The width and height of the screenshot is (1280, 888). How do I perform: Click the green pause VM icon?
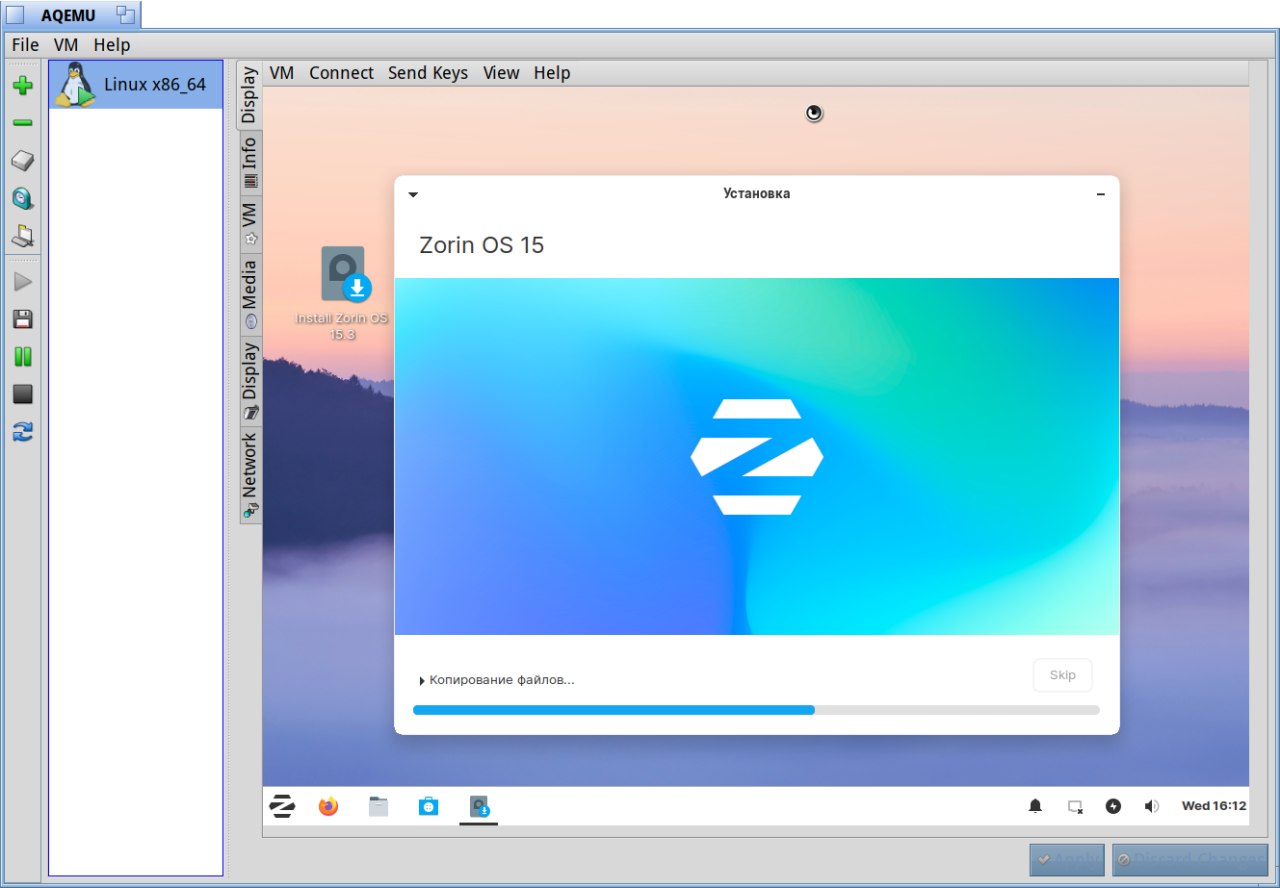[x=22, y=356]
